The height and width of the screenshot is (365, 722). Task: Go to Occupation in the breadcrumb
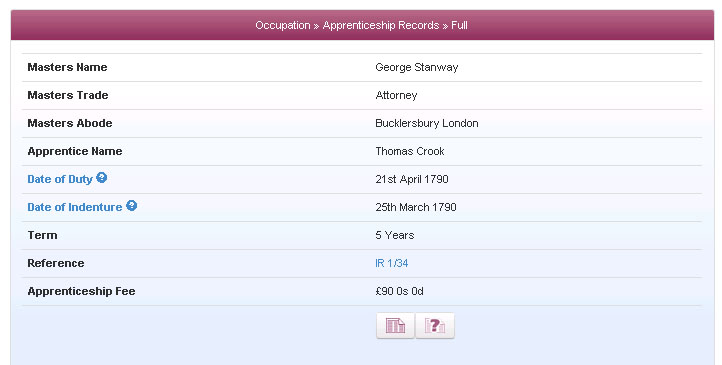(x=283, y=25)
